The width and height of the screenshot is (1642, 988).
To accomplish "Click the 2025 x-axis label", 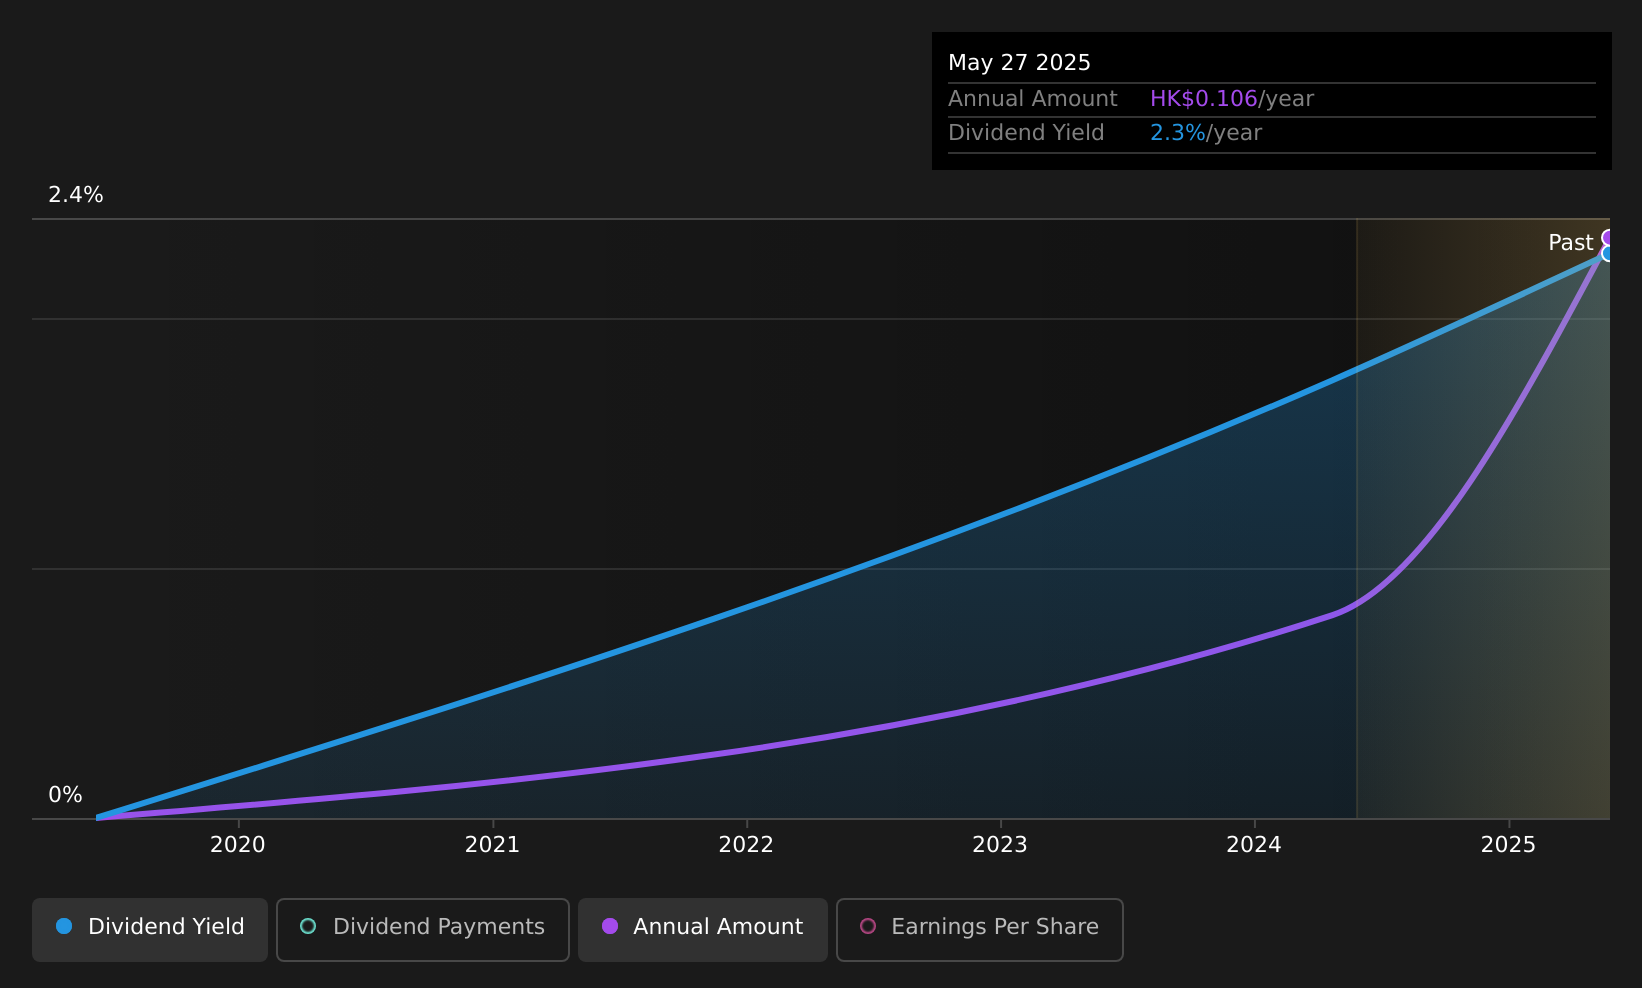I will 1508,845.
